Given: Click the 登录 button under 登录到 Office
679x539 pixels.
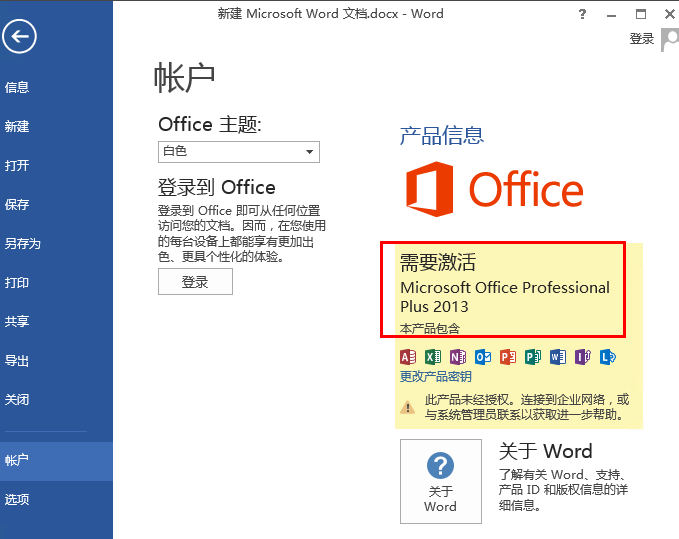Looking at the screenshot, I should click(195, 282).
